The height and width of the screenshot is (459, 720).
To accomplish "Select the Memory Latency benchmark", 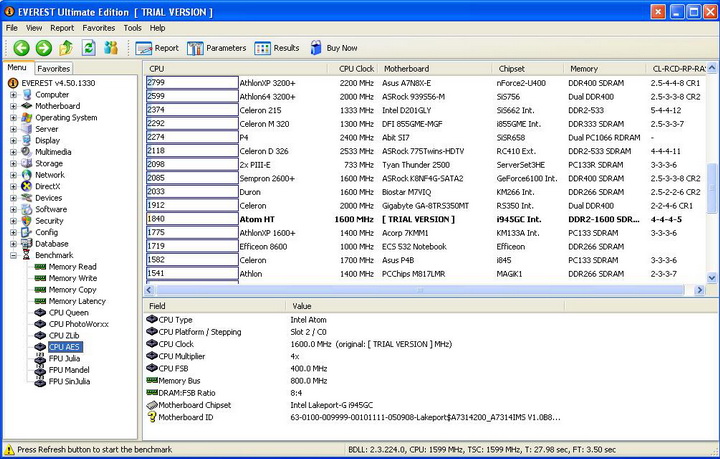I will point(77,301).
